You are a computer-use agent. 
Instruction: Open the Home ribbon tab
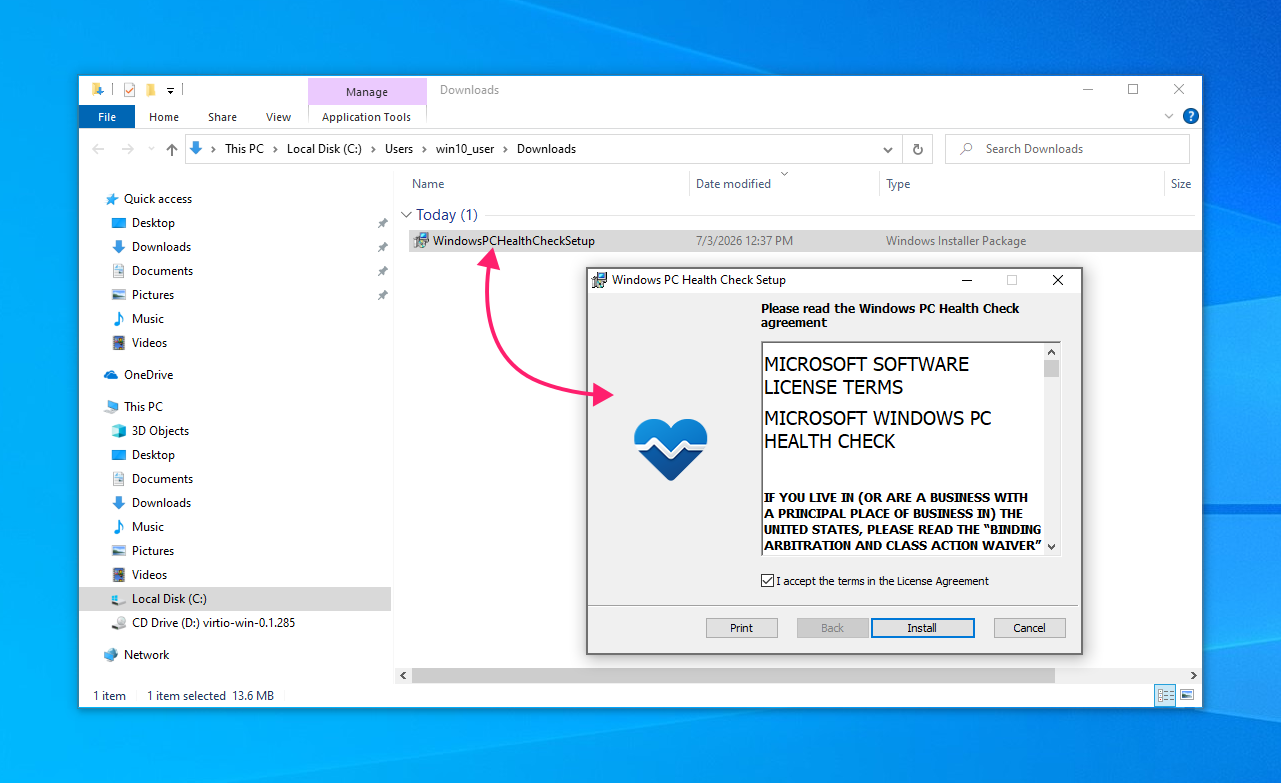coord(164,117)
